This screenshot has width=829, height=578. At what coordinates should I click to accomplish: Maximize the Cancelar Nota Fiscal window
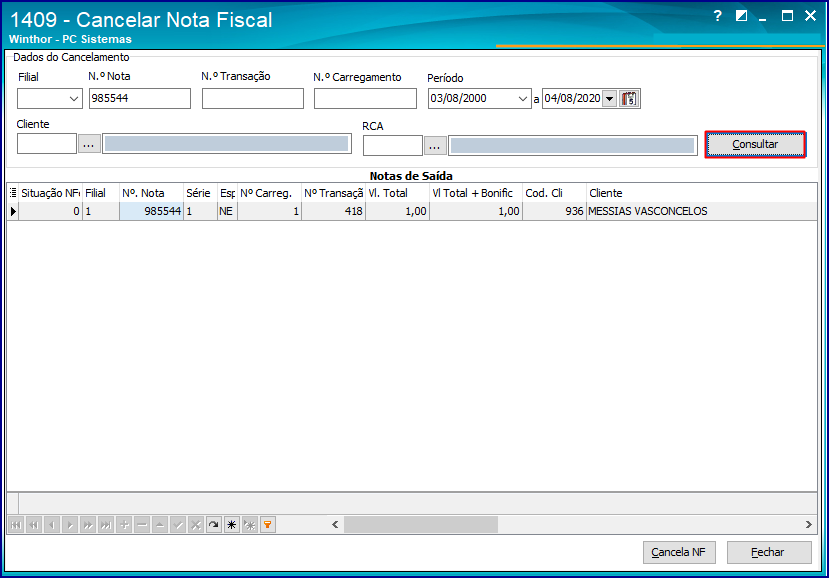point(787,16)
